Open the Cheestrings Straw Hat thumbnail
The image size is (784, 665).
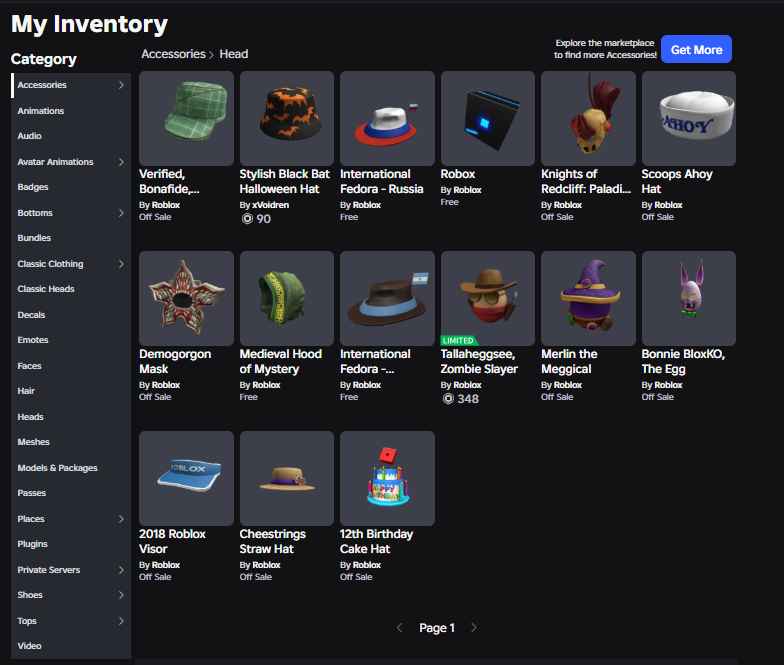click(287, 478)
